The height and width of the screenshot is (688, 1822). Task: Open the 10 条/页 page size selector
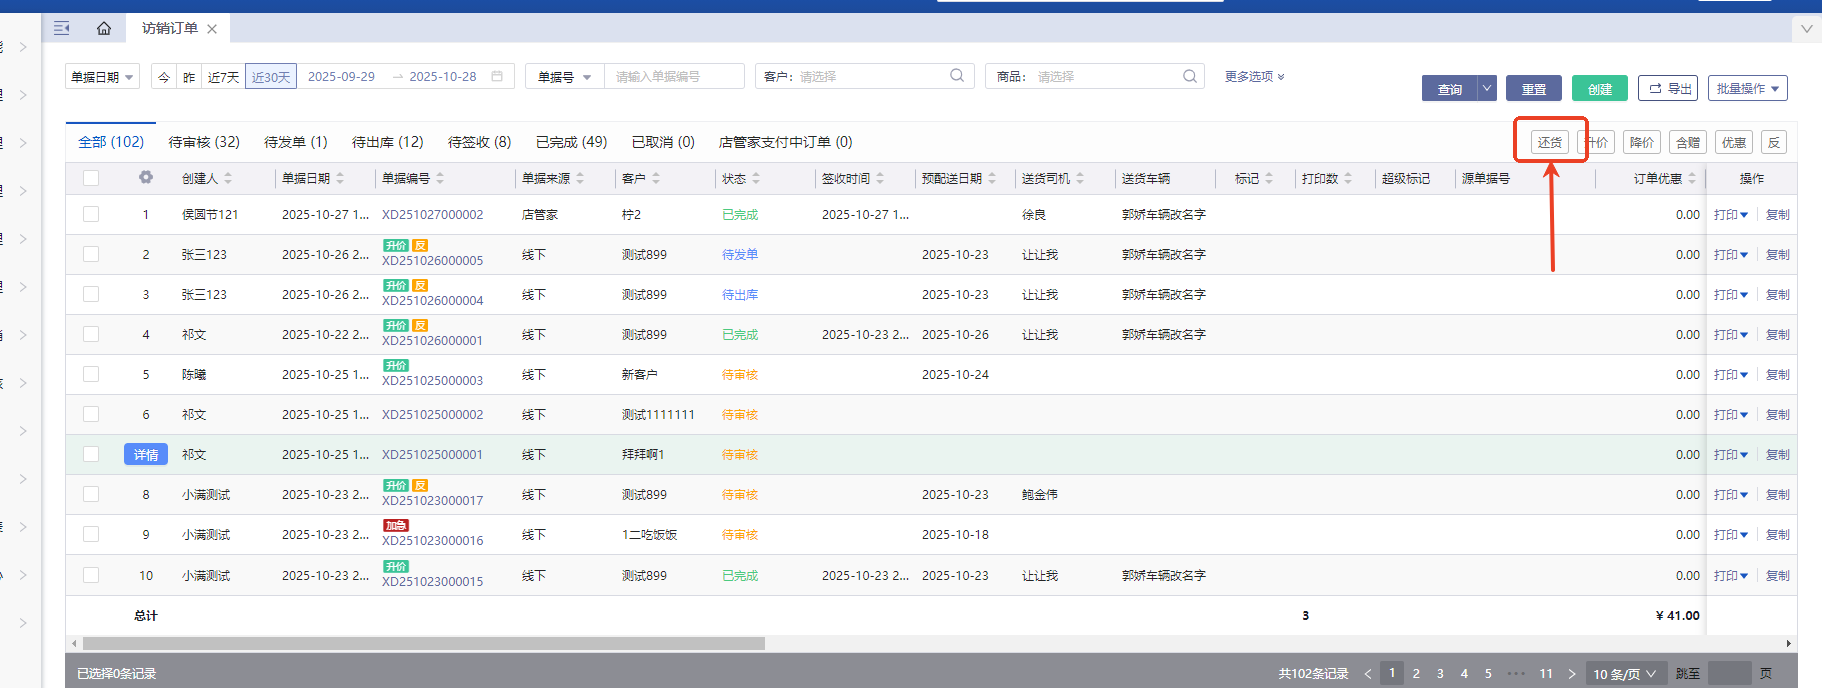coord(1624,673)
